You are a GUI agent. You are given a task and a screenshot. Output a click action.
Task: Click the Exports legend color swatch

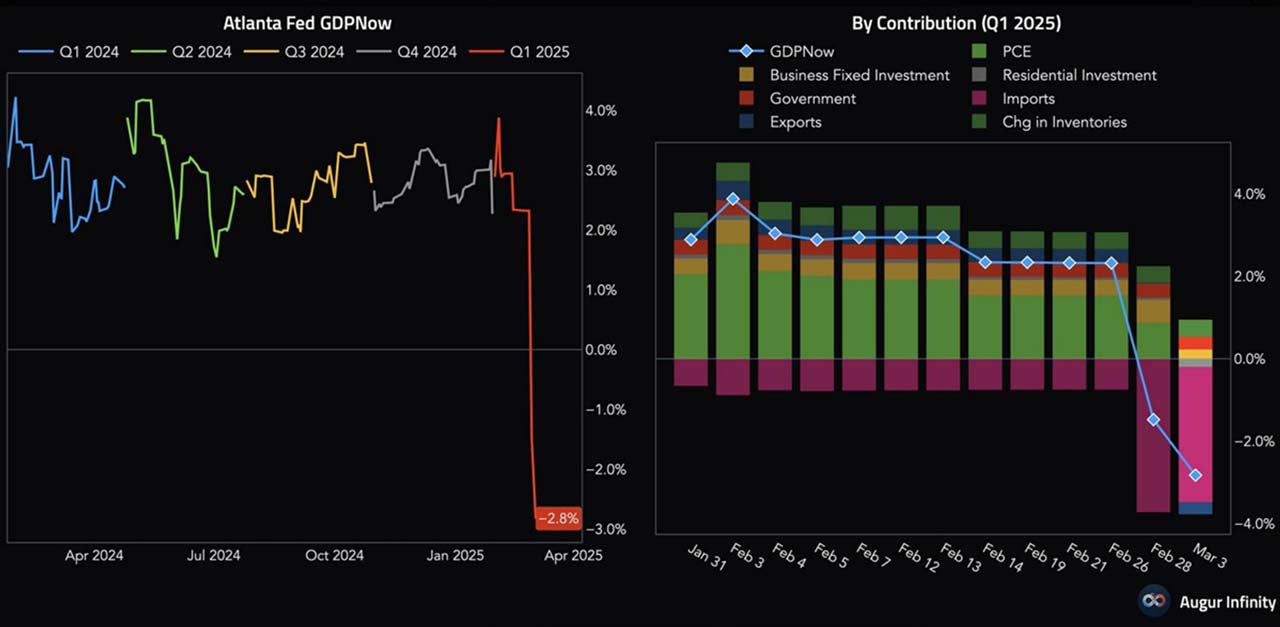pyautogui.click(x=747, y=122)
